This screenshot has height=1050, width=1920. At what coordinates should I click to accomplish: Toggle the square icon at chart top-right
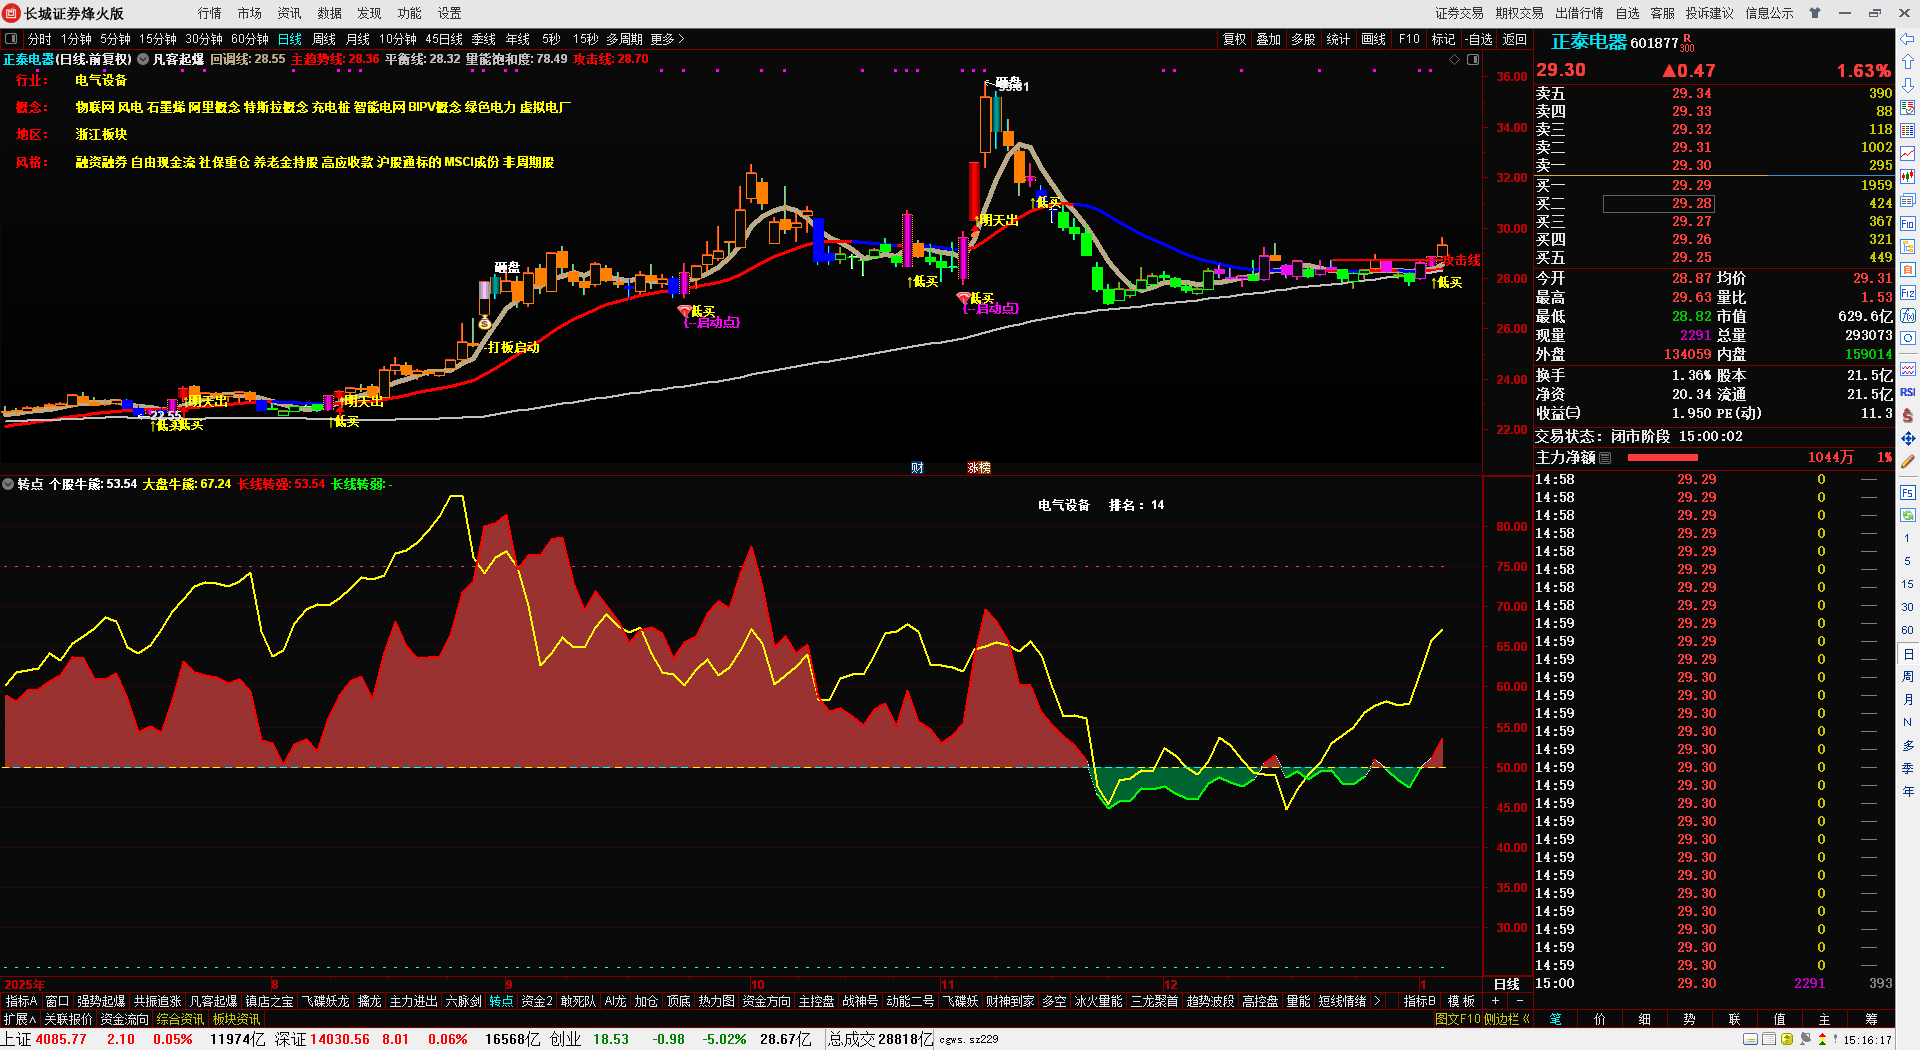(x=1473, y=59)
